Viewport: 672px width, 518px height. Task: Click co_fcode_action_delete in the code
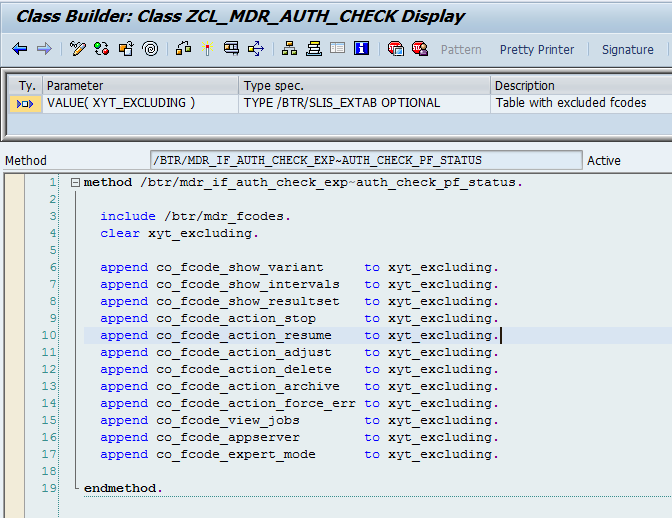pos(244,370)
